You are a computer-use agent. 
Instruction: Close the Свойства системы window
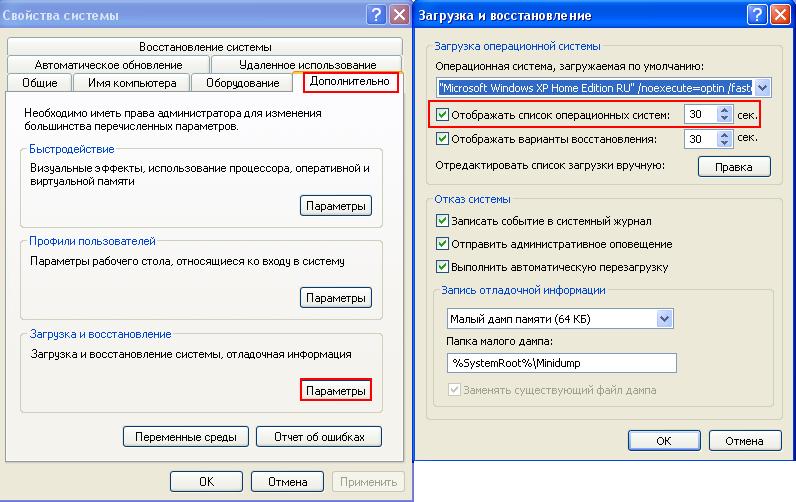pos(400,15)
